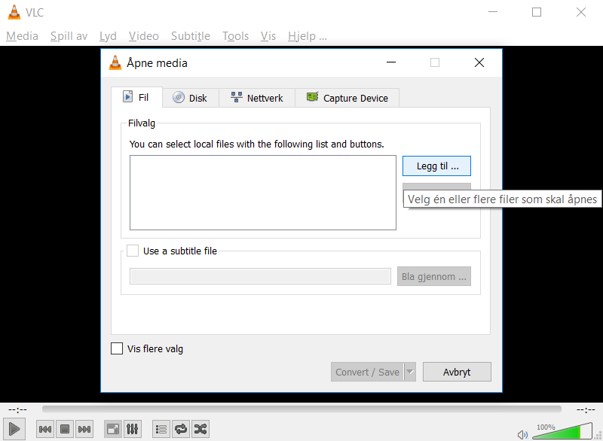Minimize the Åpne media dialog
The width and height of the screenshot is (603, 441).
[x=391, y=62]
